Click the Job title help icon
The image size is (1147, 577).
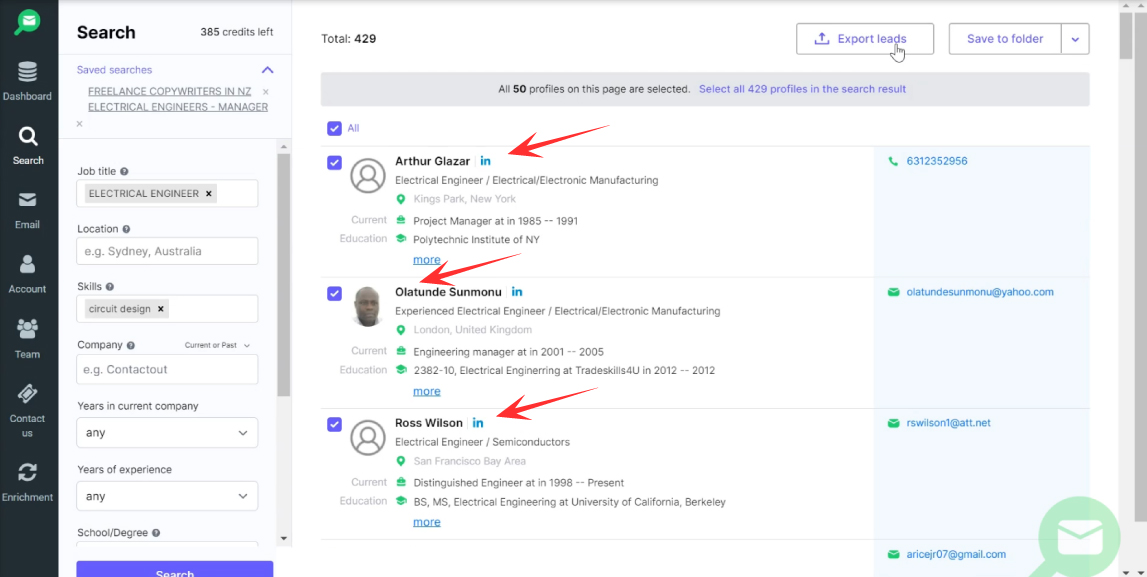[124, 171]
